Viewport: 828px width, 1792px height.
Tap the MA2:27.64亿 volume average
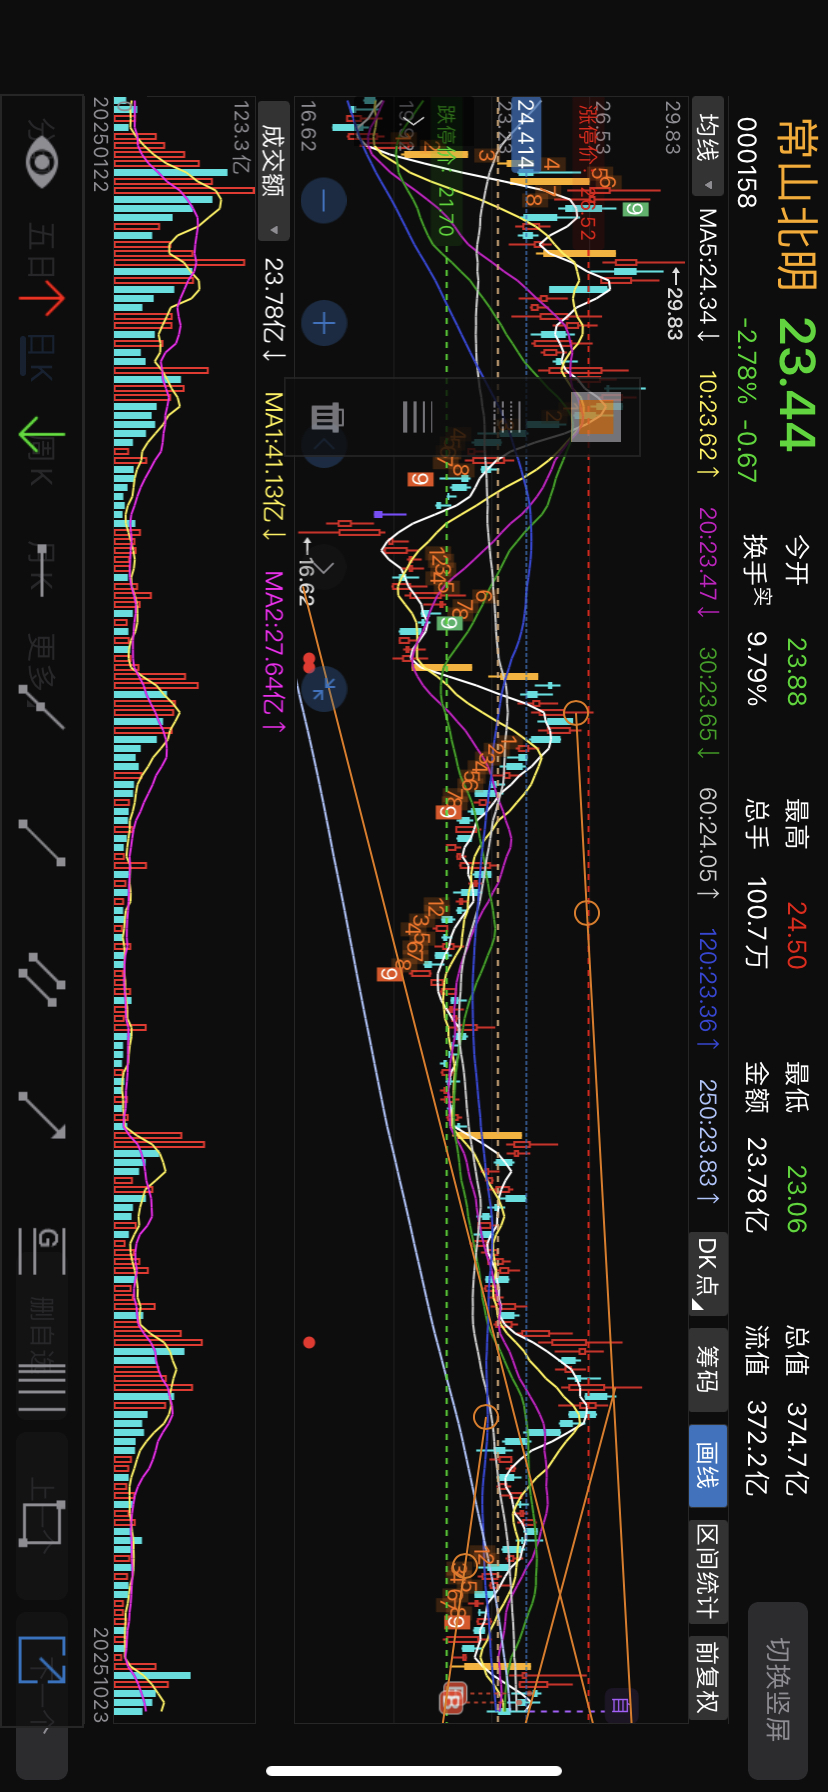[273, 651]
